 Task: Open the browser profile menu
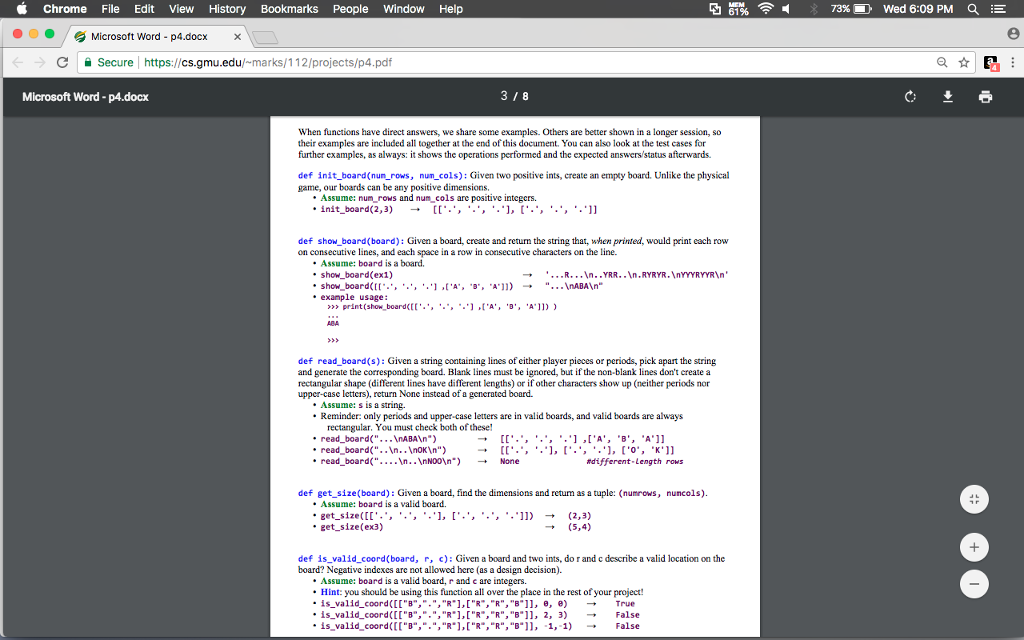pos(1011,32)
